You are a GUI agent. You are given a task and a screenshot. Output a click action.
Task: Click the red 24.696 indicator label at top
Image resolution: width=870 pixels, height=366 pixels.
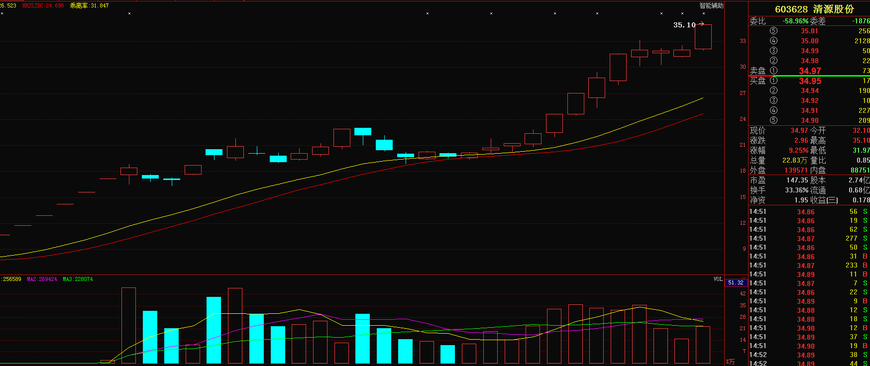(x=42, y=6)
